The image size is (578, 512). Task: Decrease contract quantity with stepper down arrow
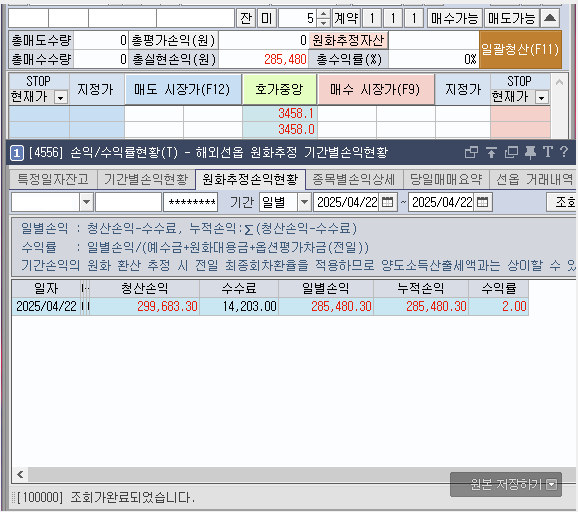323,22
